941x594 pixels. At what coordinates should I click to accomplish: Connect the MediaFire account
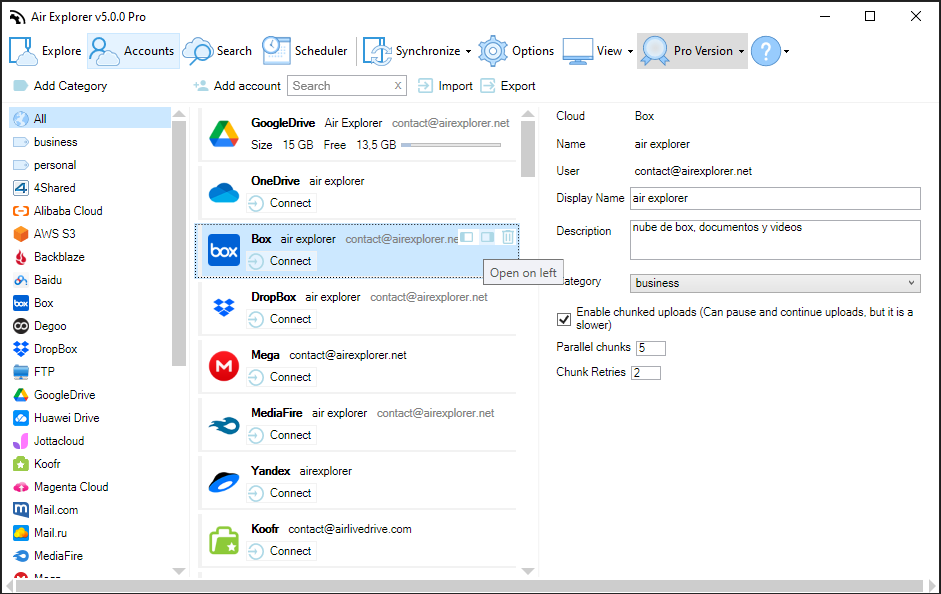(281, 435)
